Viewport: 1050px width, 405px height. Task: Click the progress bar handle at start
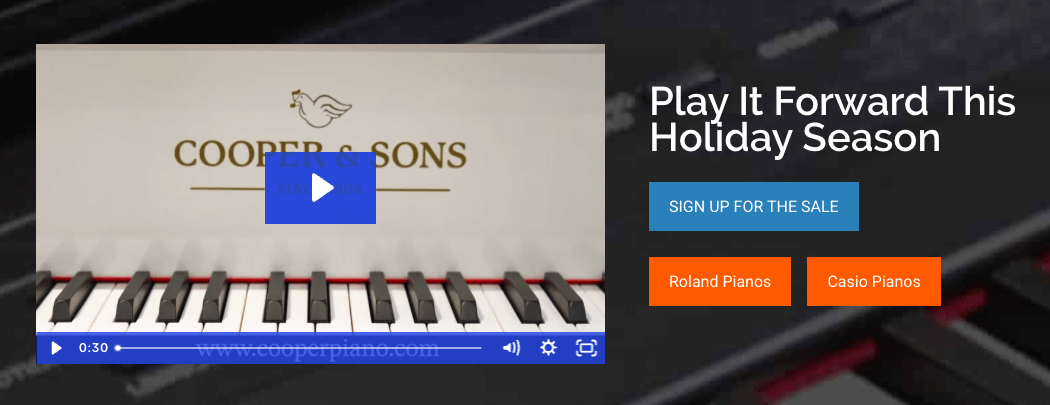click(x=118, y=348)
